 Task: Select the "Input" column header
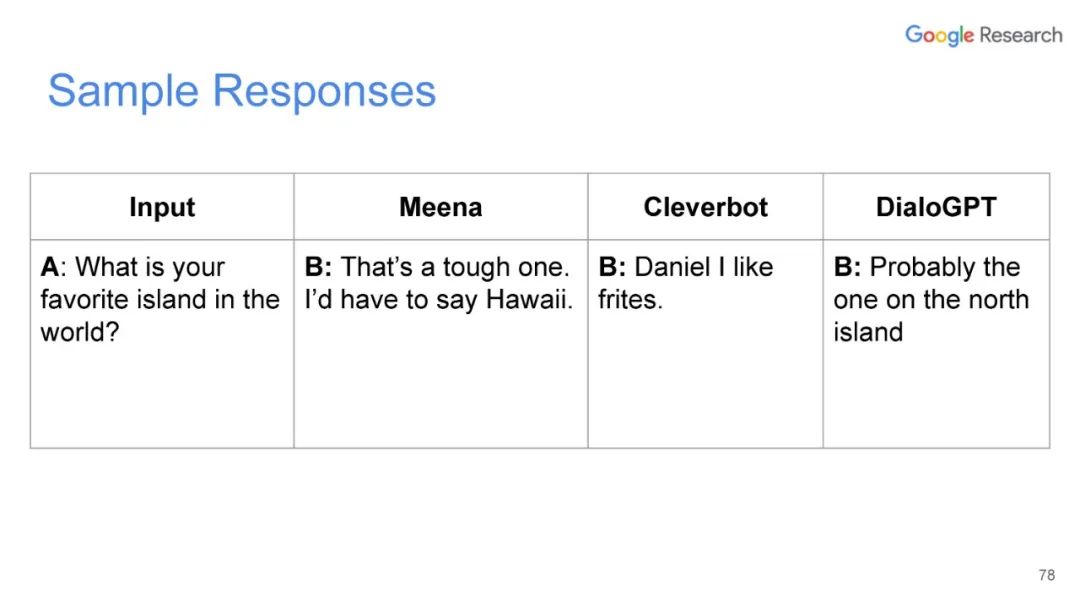click(x=162, y=207)
